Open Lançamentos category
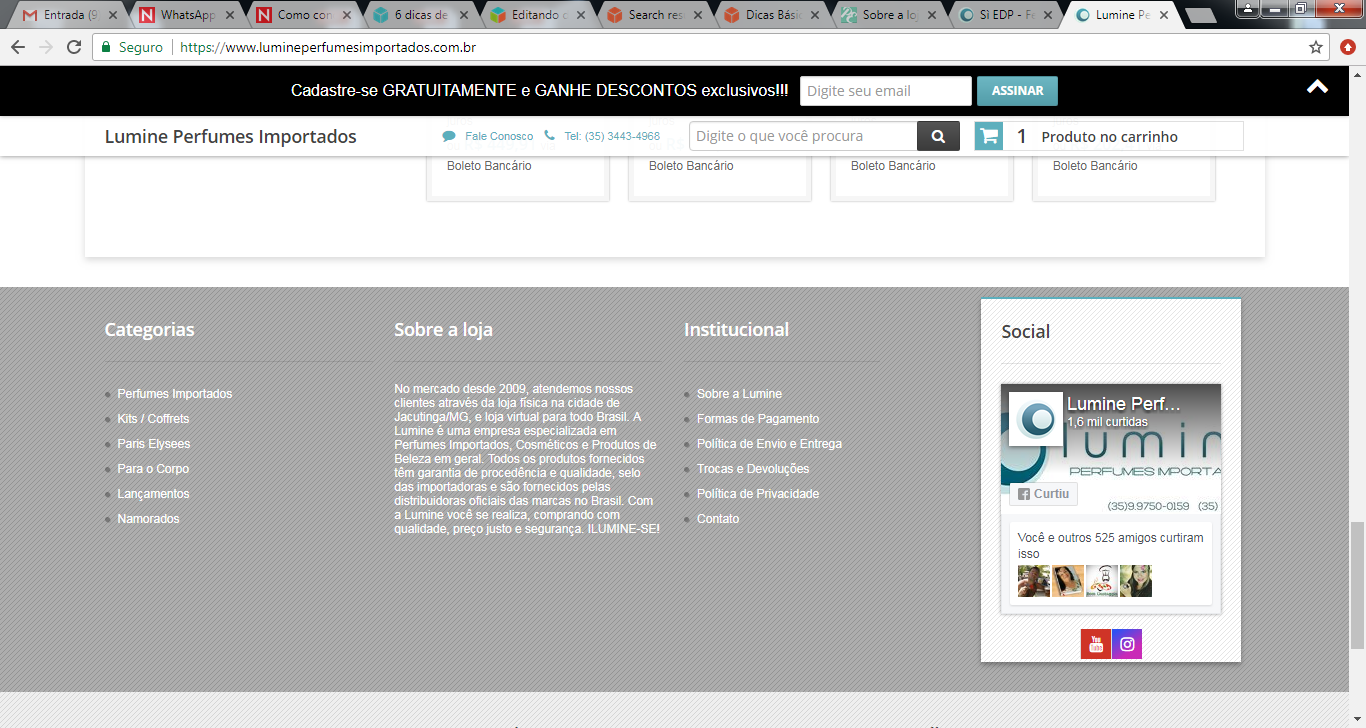 coord(153,494)
